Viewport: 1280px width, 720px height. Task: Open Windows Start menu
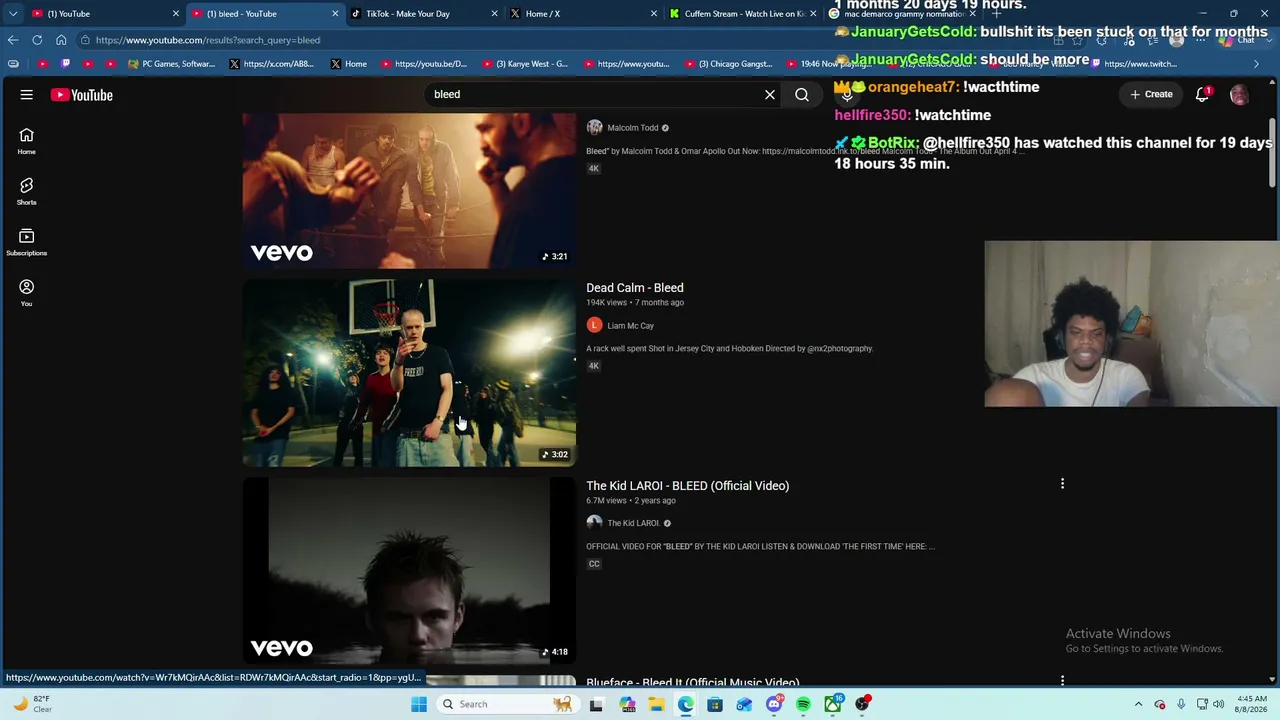(x=419, y=704)
